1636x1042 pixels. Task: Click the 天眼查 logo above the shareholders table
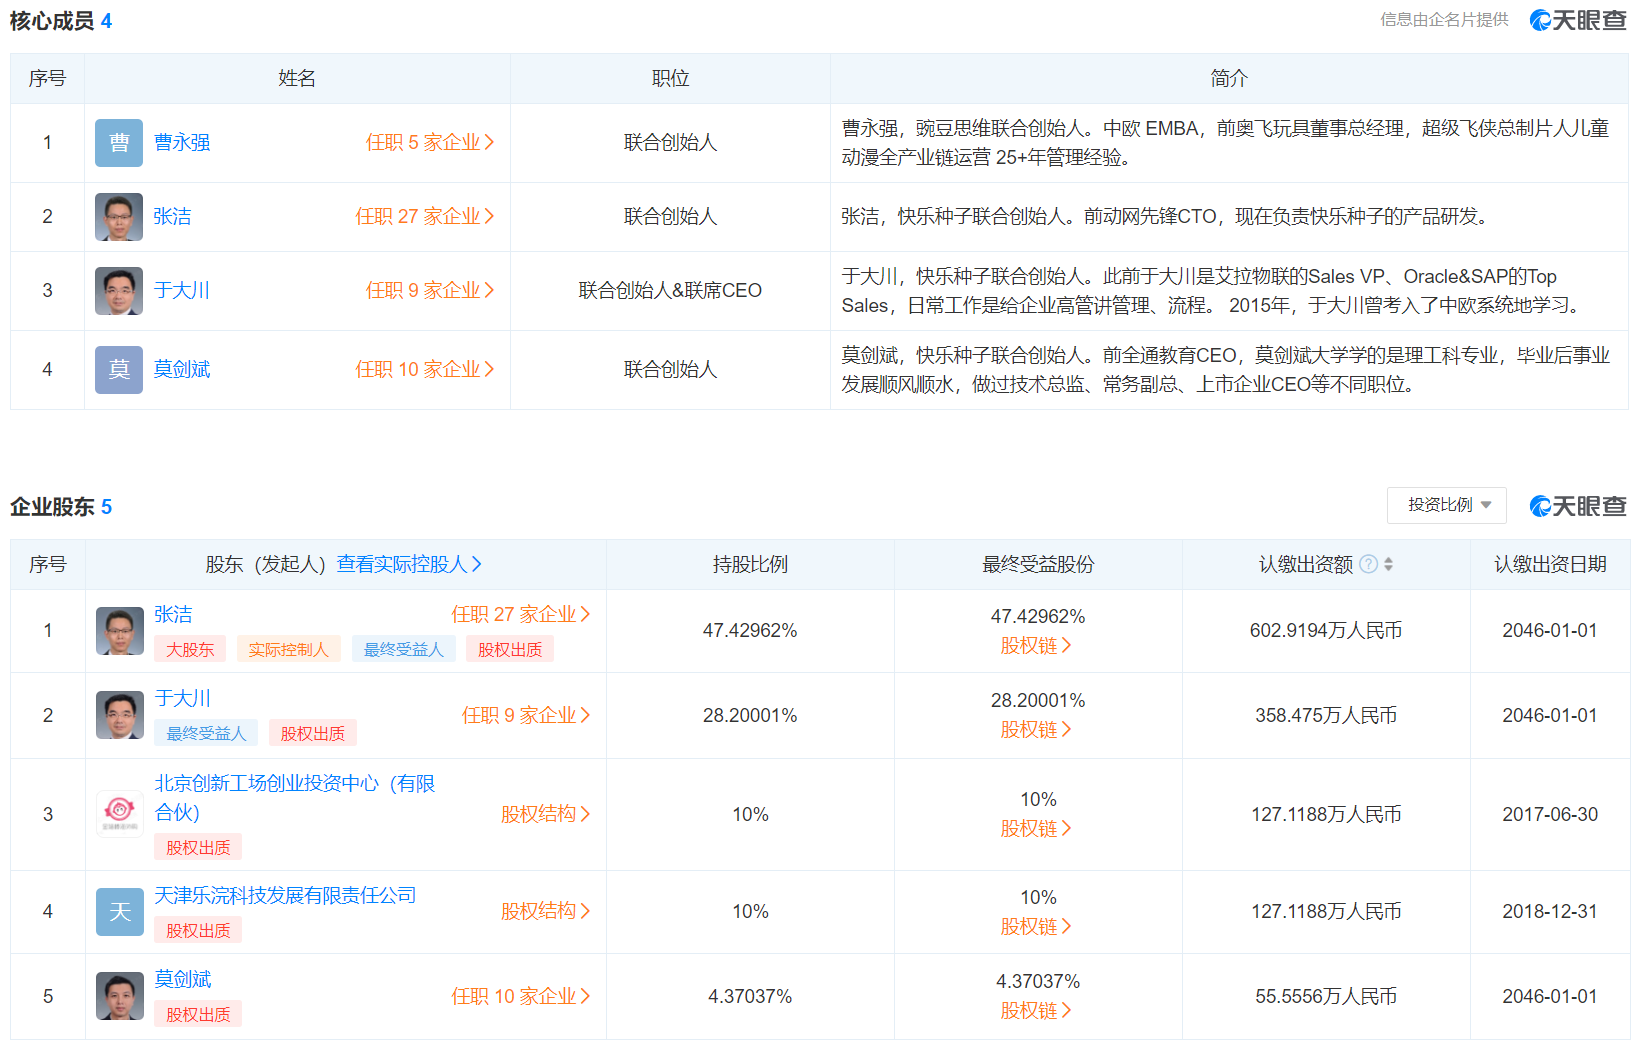pos(1578,507)
